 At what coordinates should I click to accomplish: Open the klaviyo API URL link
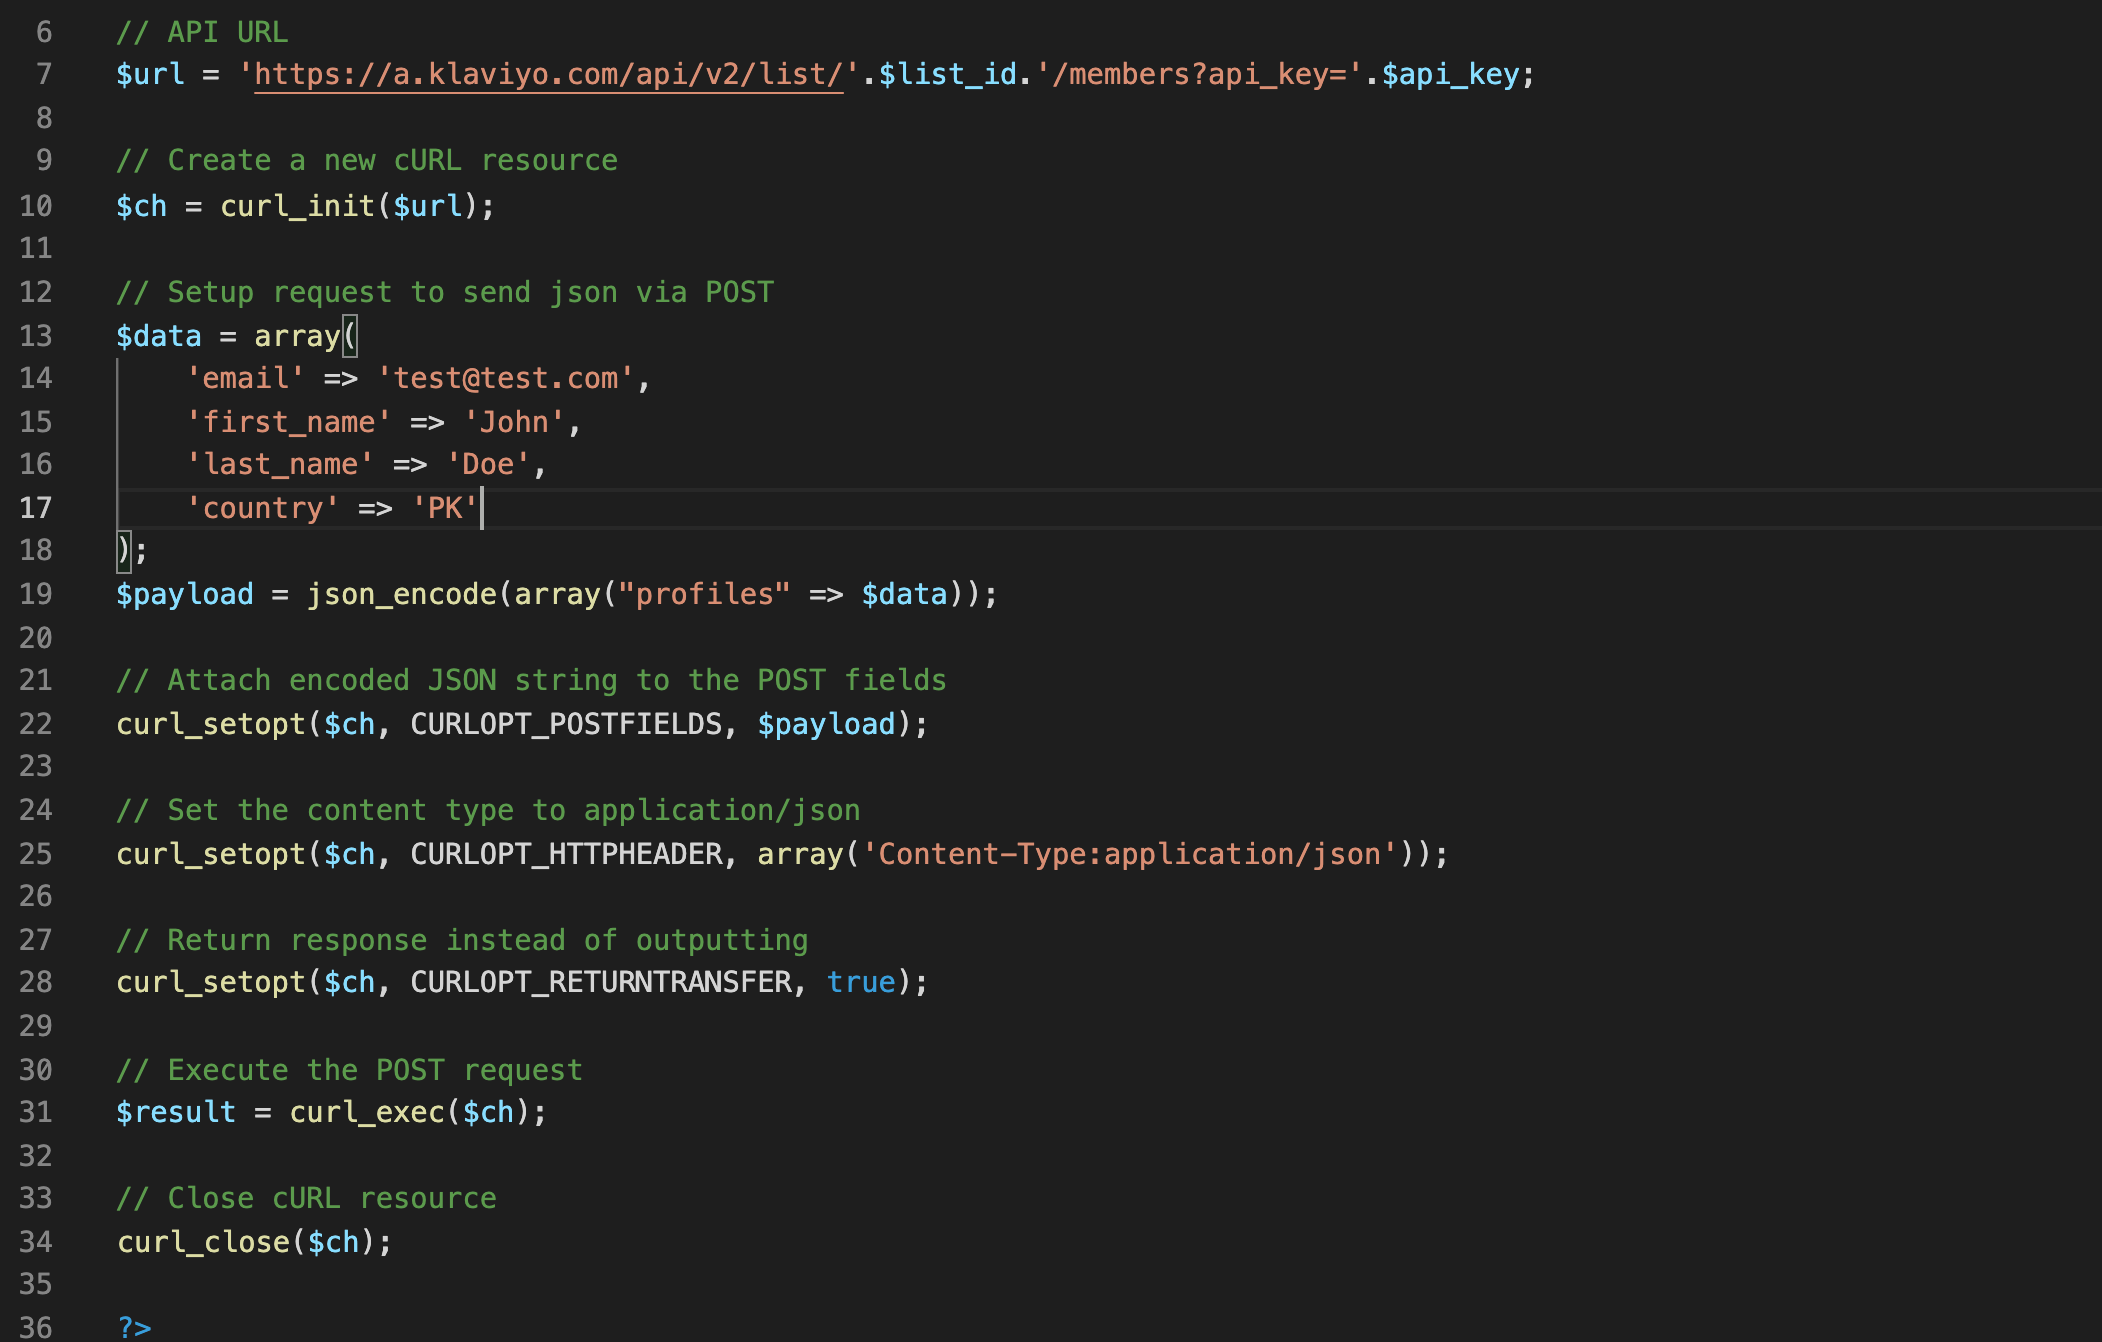pos(549,74)
